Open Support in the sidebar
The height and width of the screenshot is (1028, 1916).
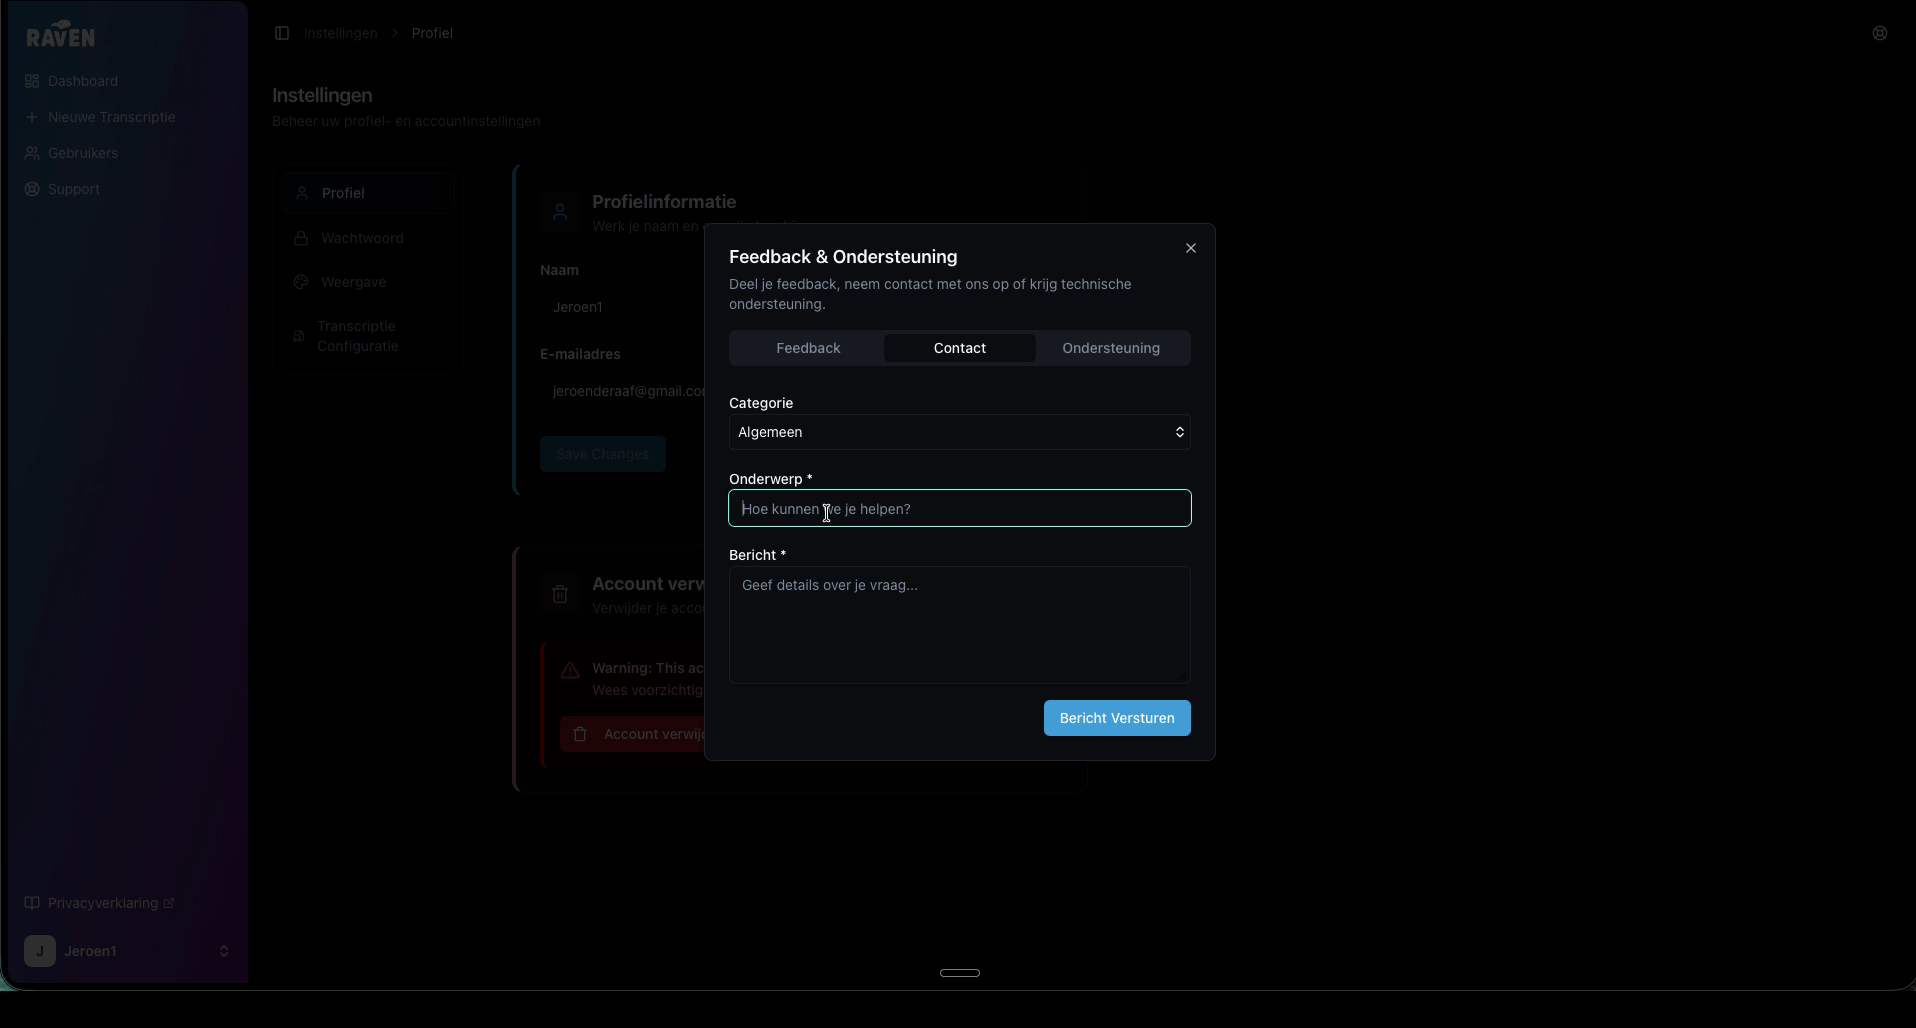pyautogui.click(x=73, y=189)
